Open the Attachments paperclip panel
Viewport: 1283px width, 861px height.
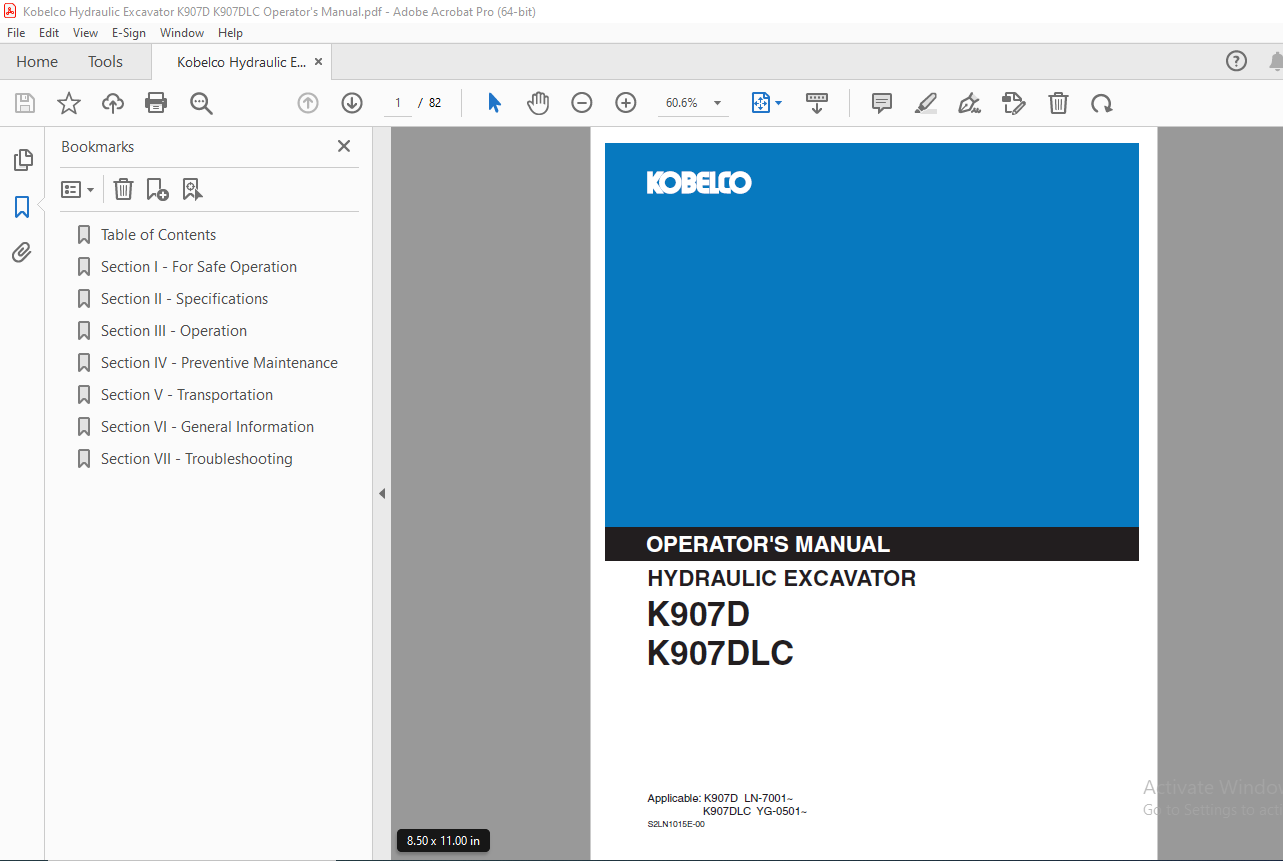coord(22,253)
